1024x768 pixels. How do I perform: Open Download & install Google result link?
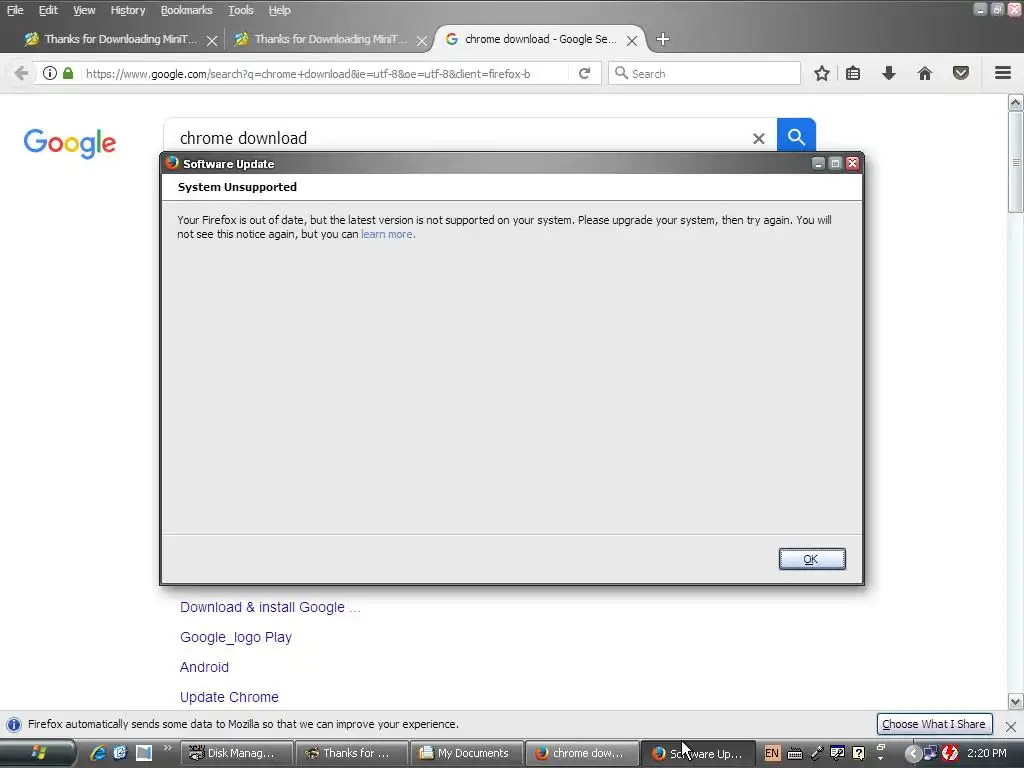coord(270,607)
